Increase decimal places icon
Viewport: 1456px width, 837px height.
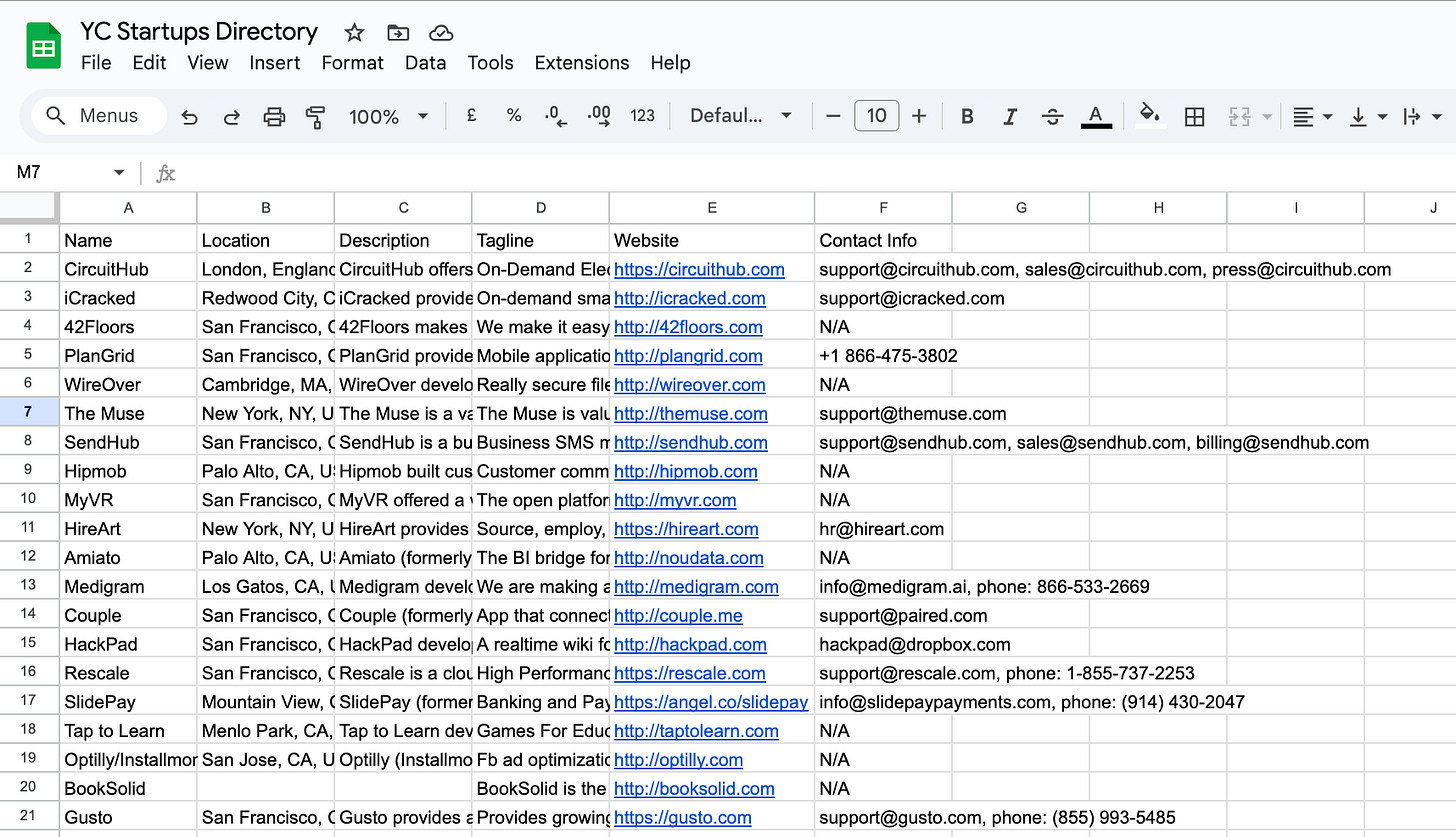599,116
